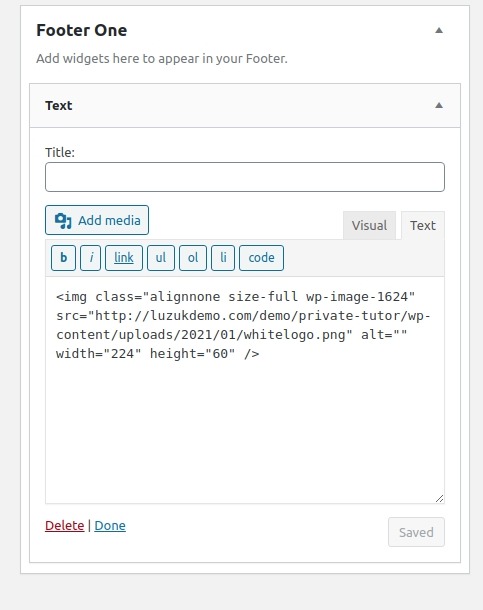Click the camera-music icon in Add media
483x610 pixels.
point(63,221)
